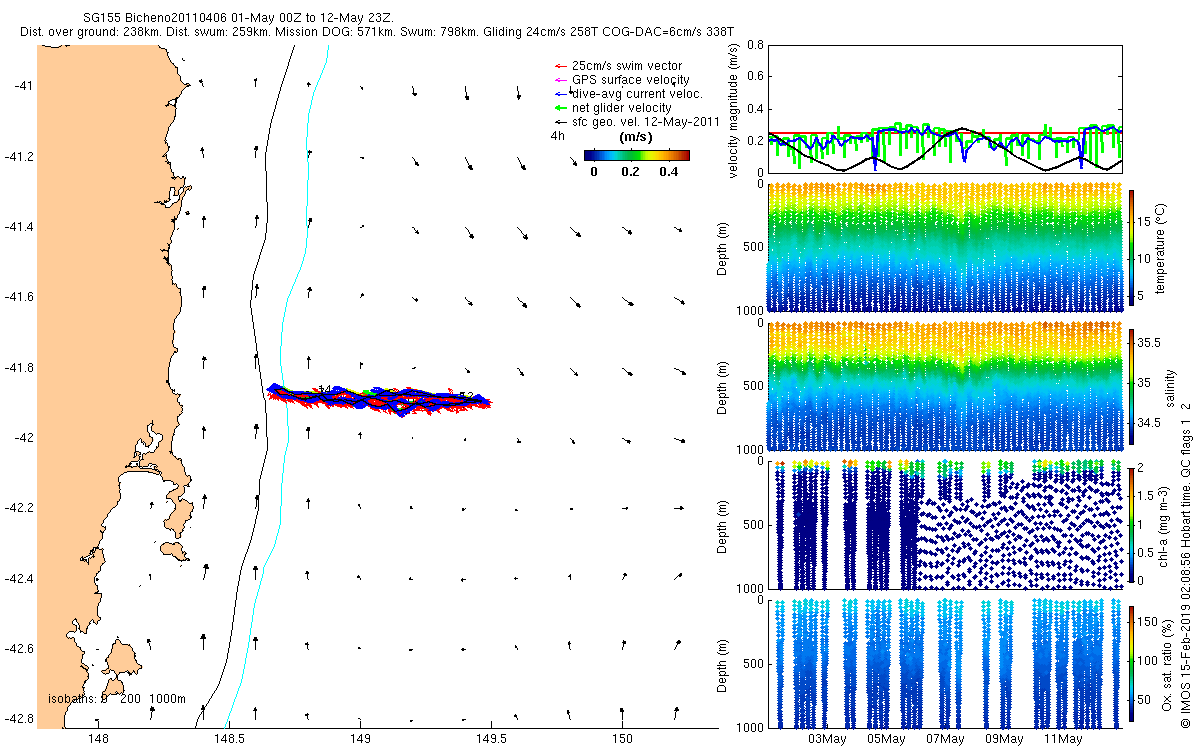Click the 'Dist. over ground: 238km' subtitle line

(x=379, y=33)
